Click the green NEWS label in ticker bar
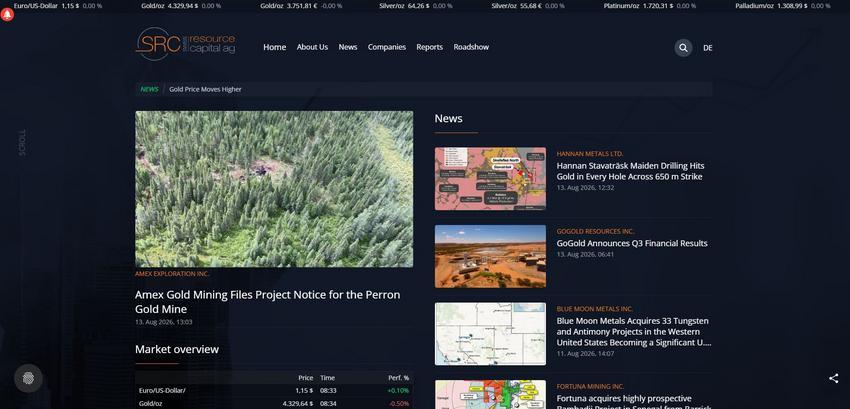The image size is (850, 409). tap(150, 90)
